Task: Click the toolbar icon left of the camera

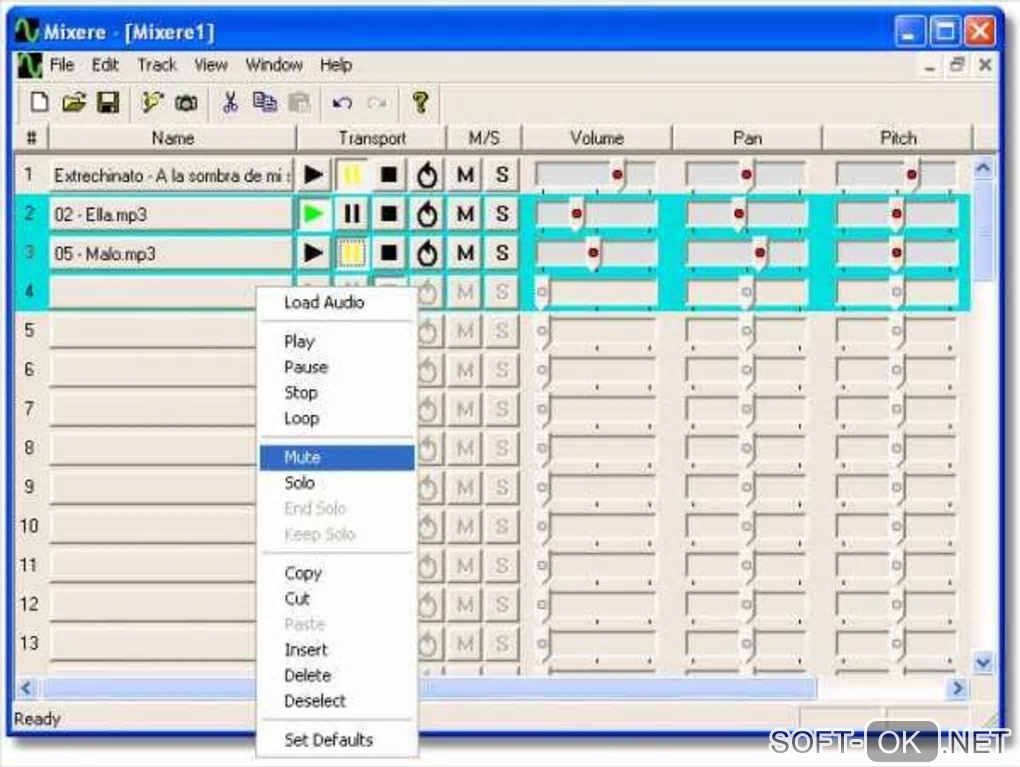Action: pyautogui.click(x=152, y=103)
